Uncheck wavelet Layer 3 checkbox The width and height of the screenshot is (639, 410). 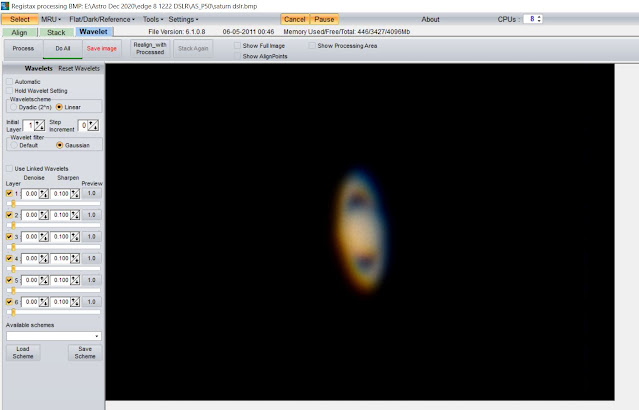[x=9, y=236]
